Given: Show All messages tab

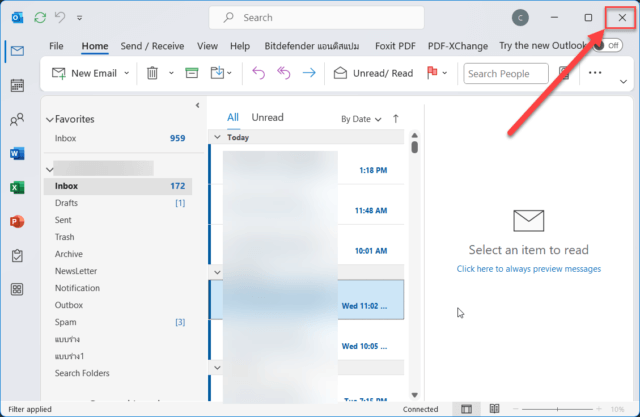Looking at the screenshot, I should (233, 118).
